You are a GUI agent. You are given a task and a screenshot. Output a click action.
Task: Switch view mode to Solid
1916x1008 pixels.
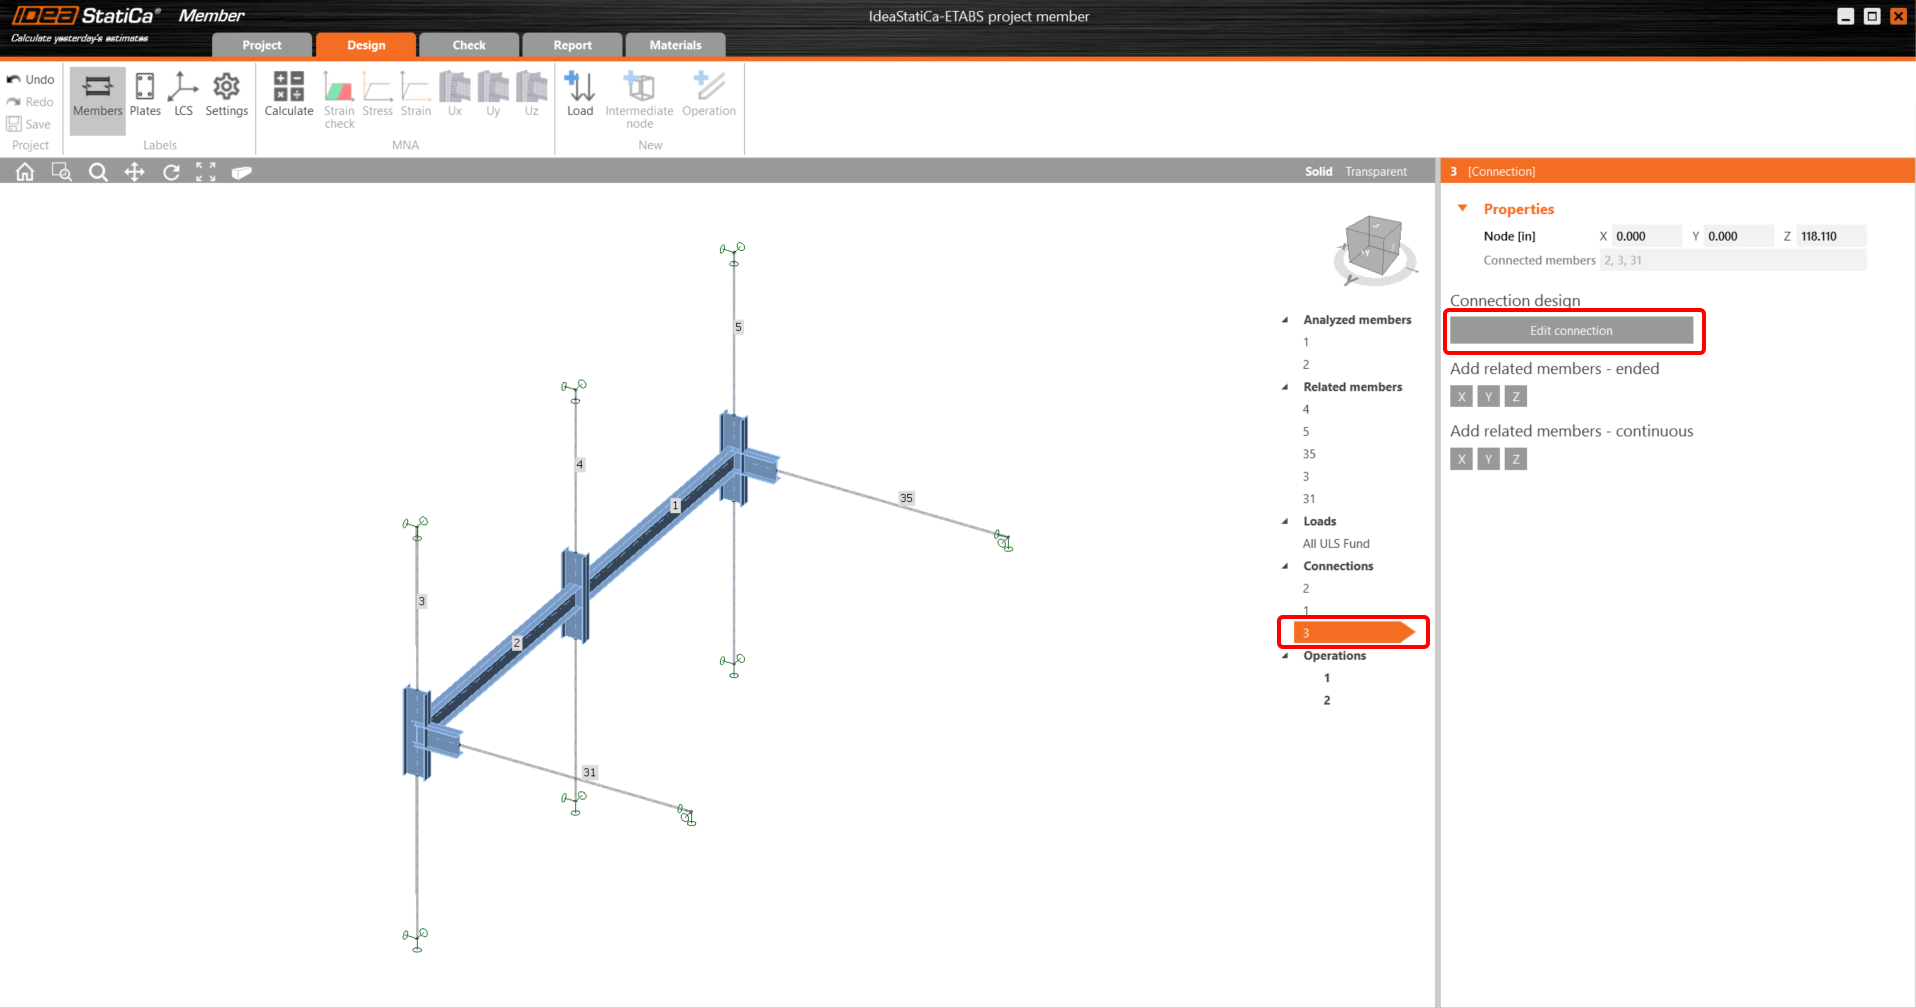coord(1318,172)
